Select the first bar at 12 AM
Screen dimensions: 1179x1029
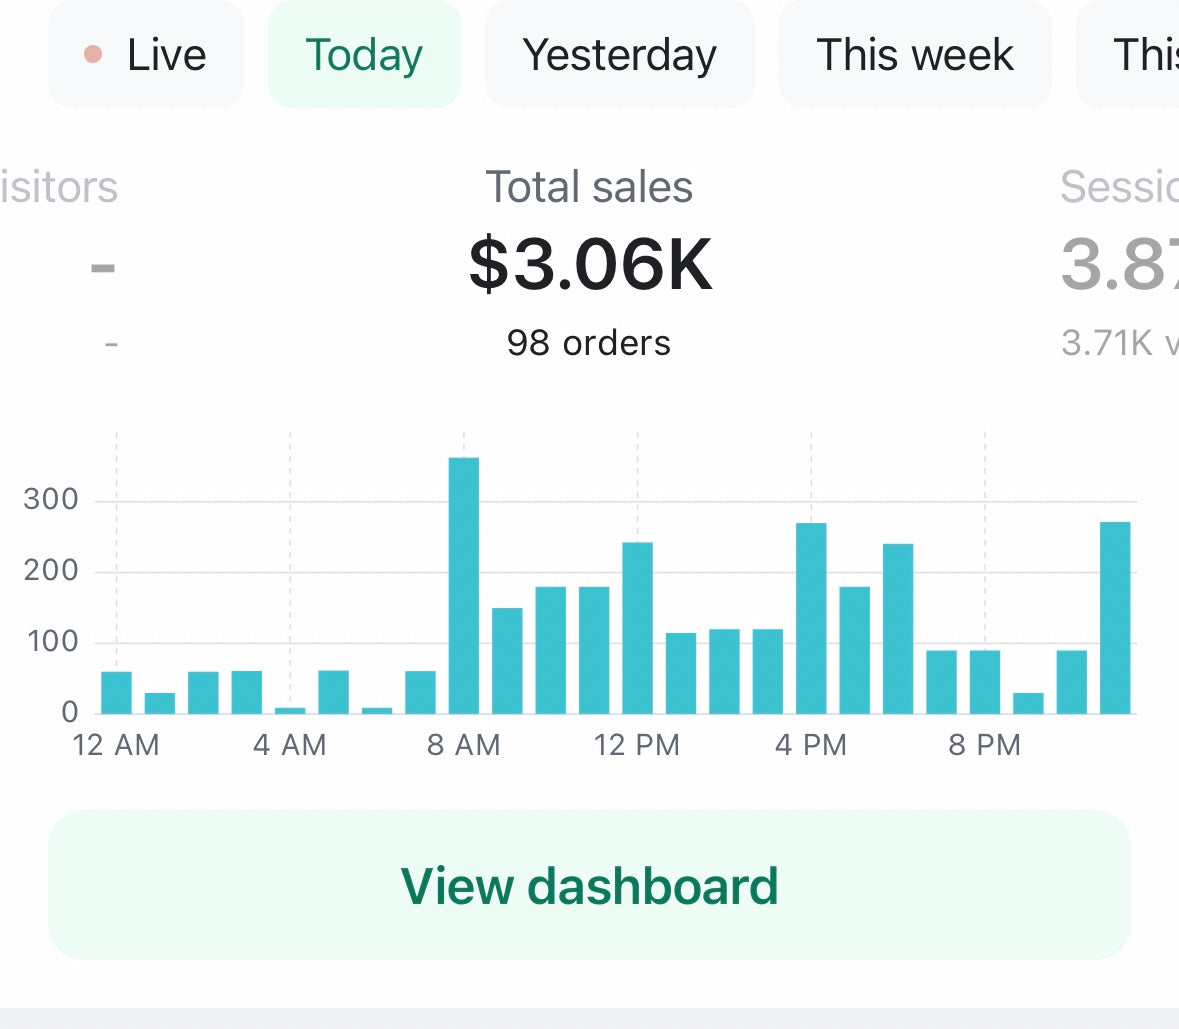point(116,692)
